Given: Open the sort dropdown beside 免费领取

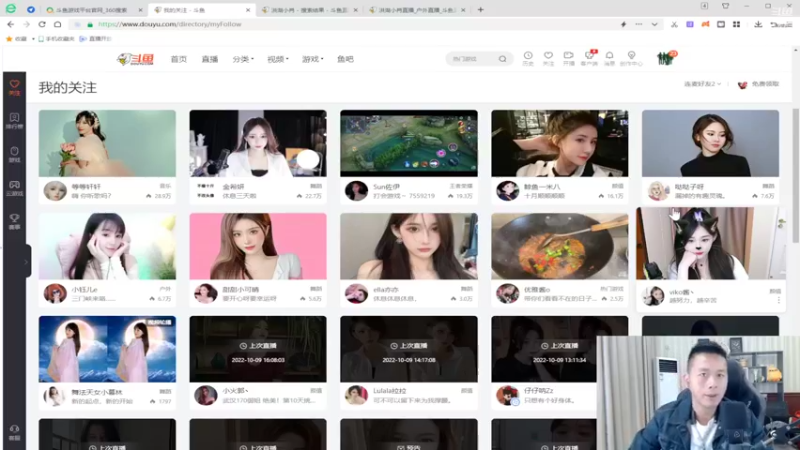Looking at the screenshot, I should pos(703,84).
